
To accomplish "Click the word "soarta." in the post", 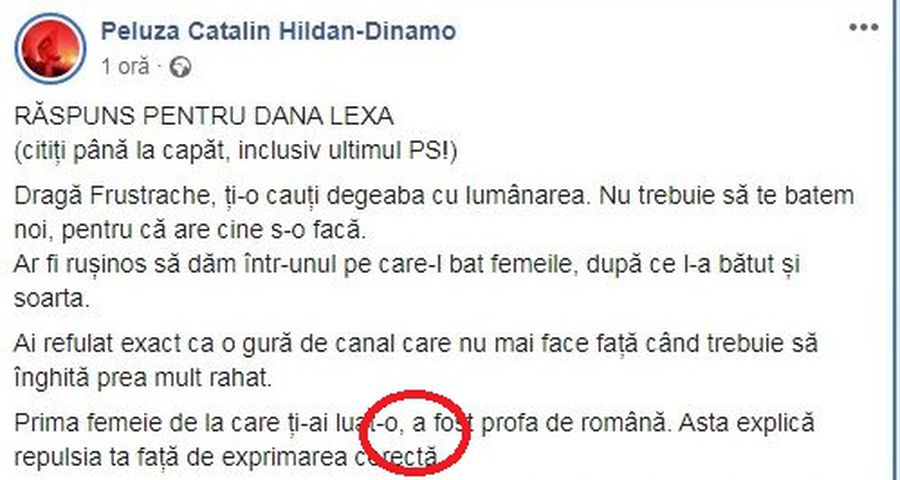I will pyautogui.click(x=52, y=299).
